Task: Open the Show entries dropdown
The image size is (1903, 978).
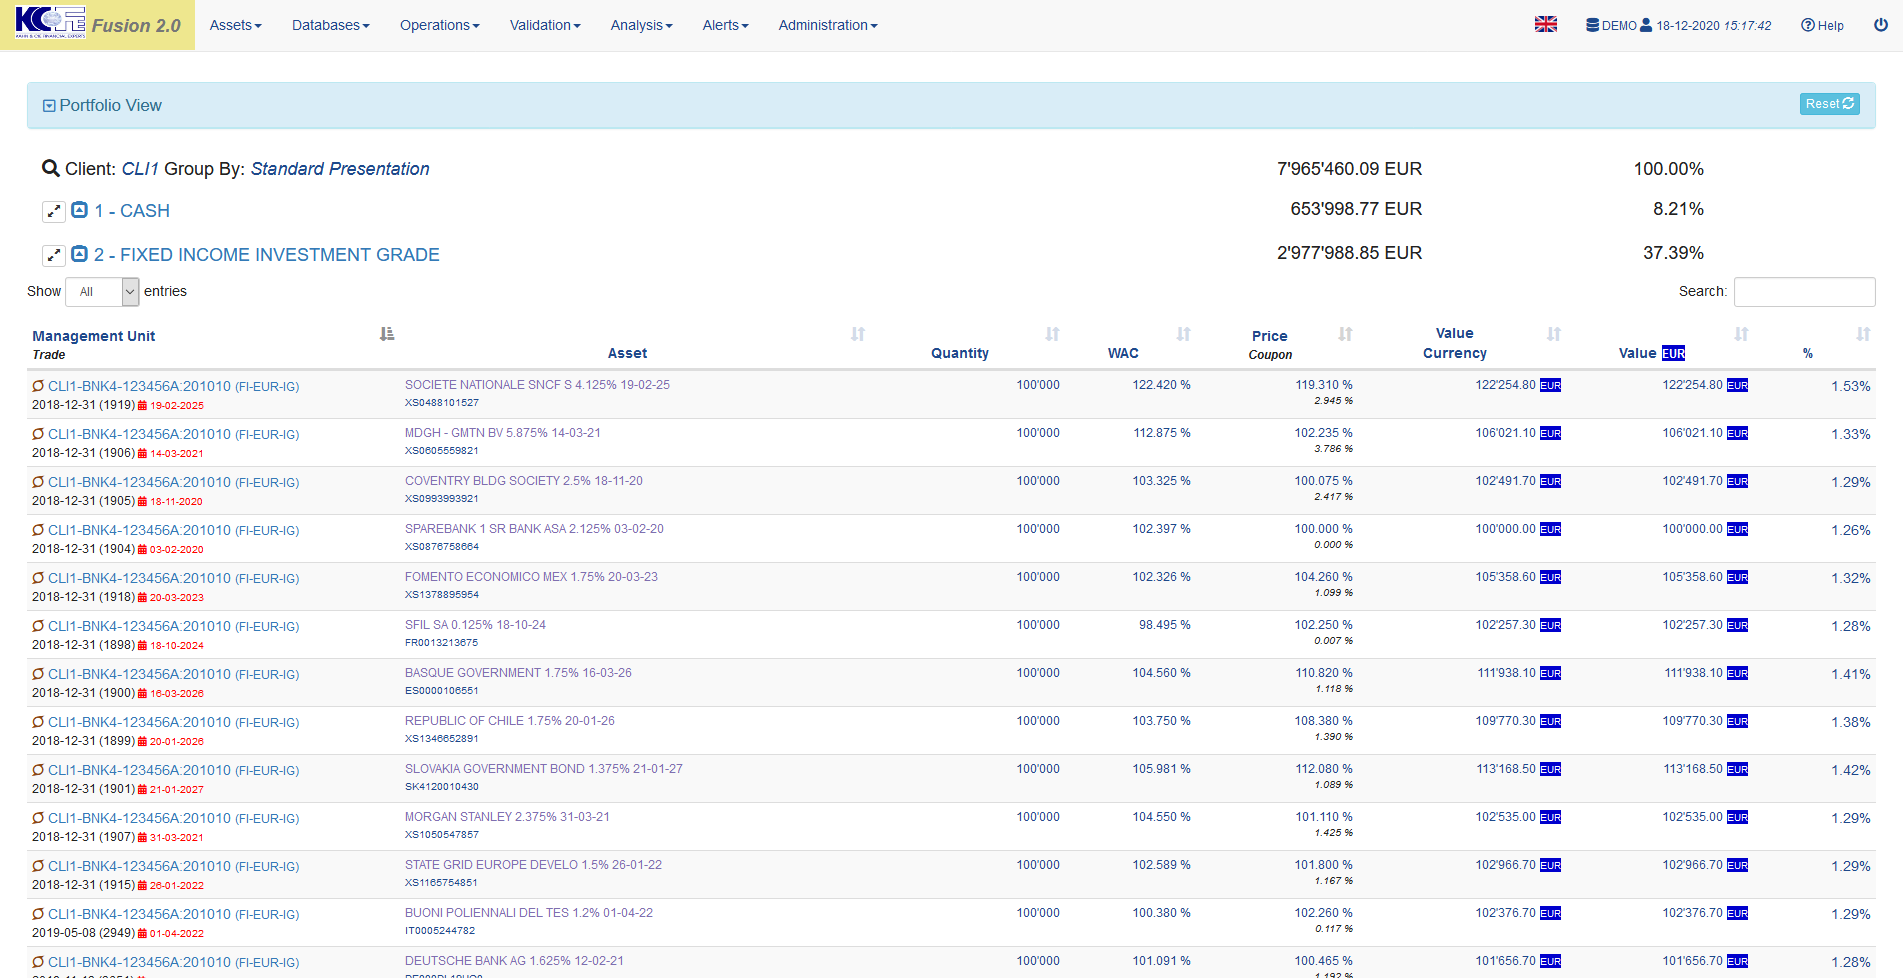Action: coord(102,292)
